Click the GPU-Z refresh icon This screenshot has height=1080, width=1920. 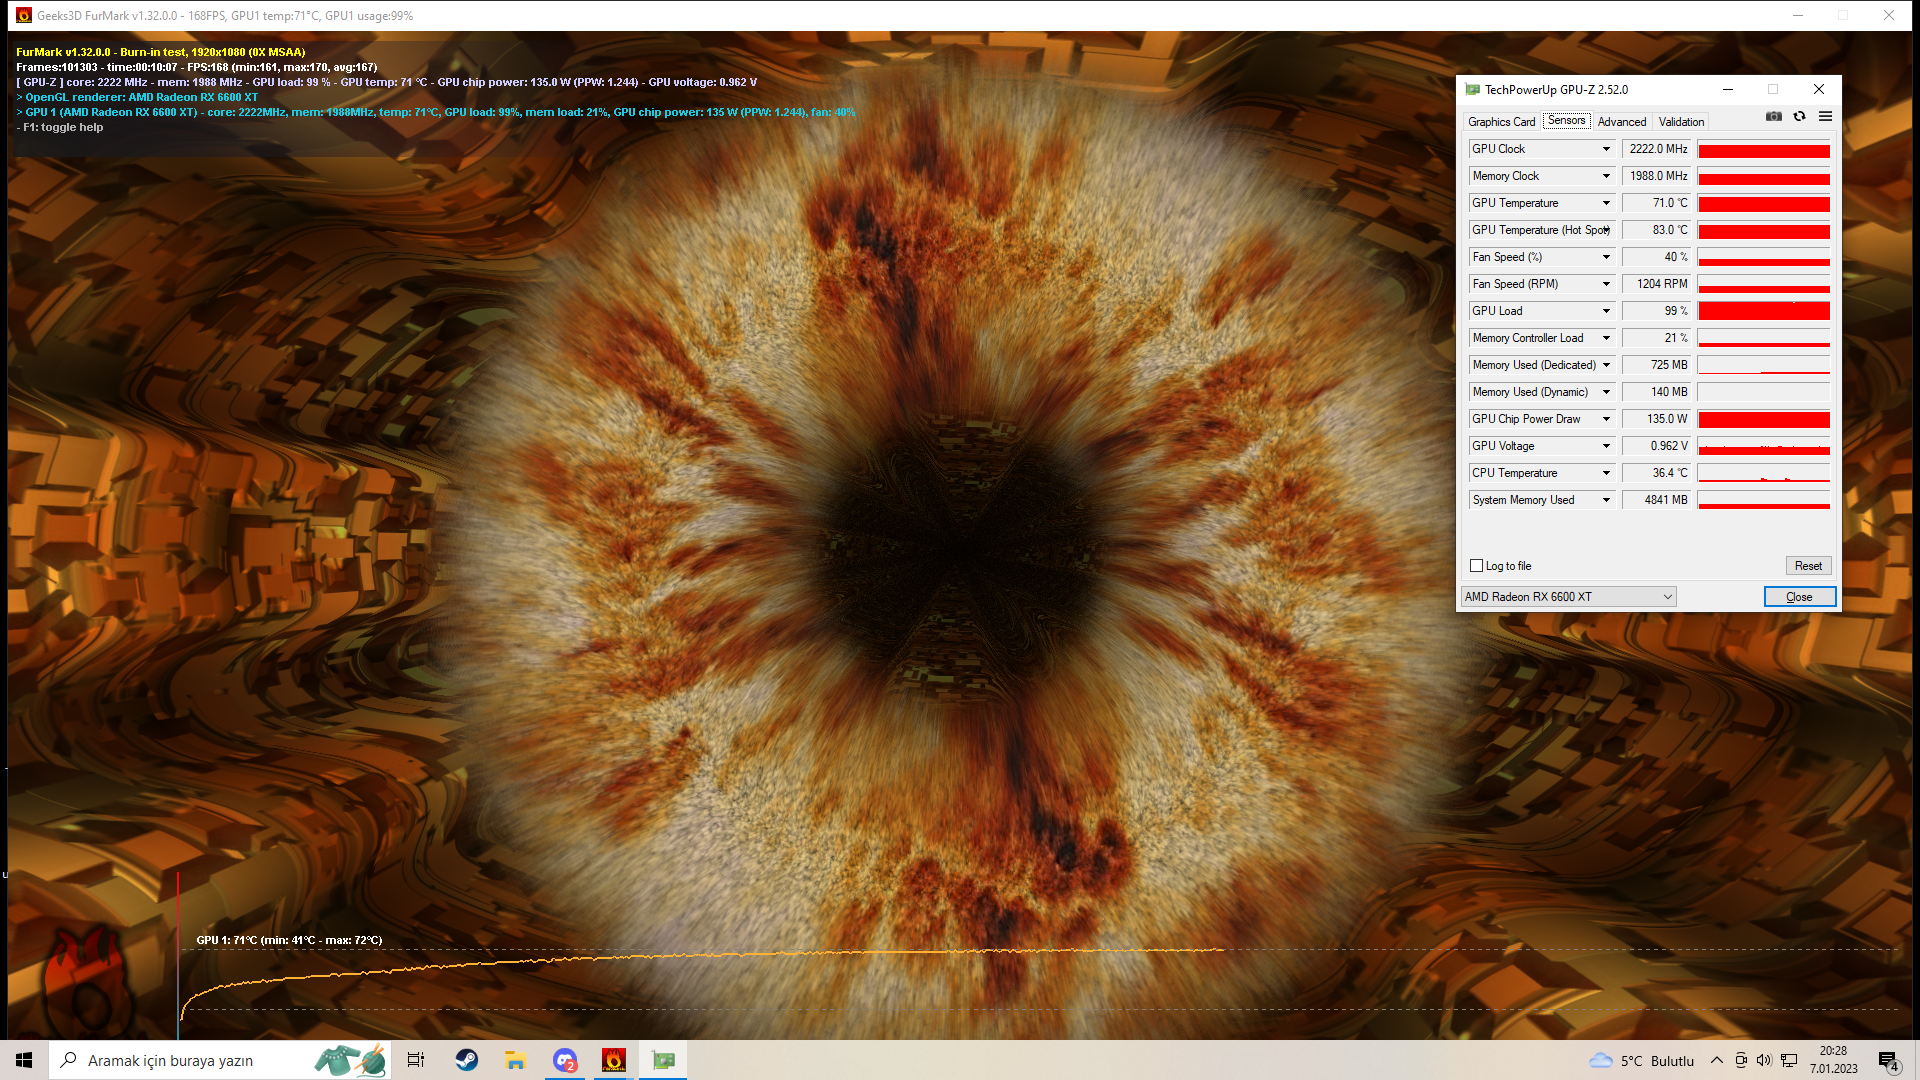coord(1799,117)
